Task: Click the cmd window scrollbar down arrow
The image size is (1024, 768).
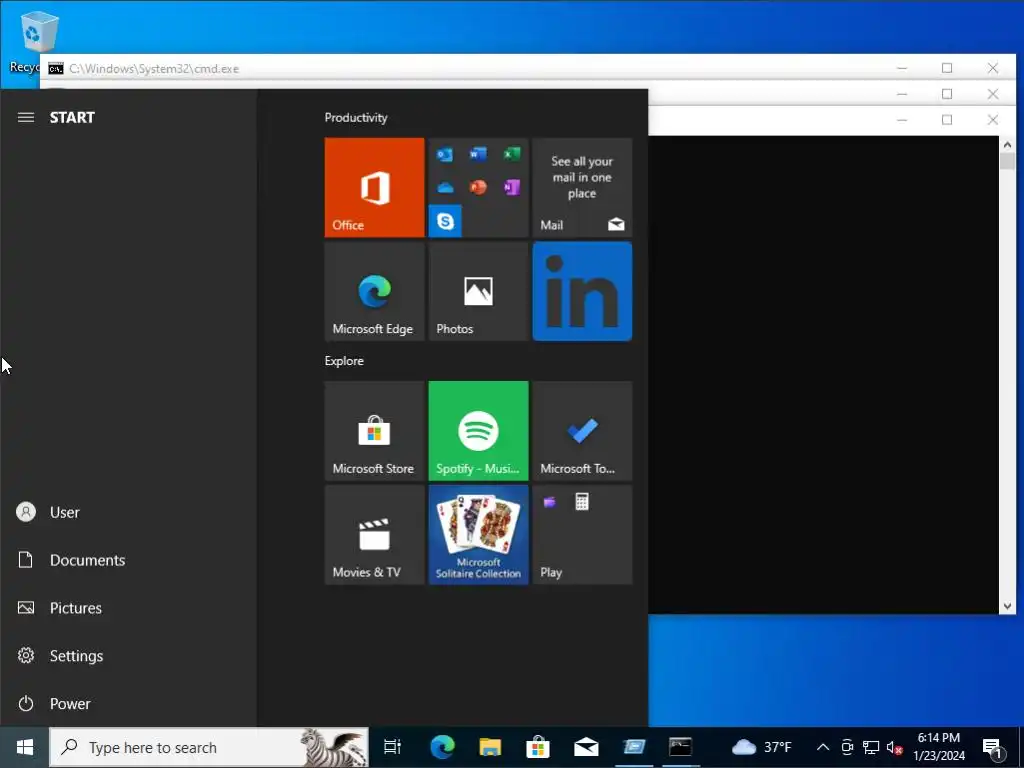Action: point(1007,606)
